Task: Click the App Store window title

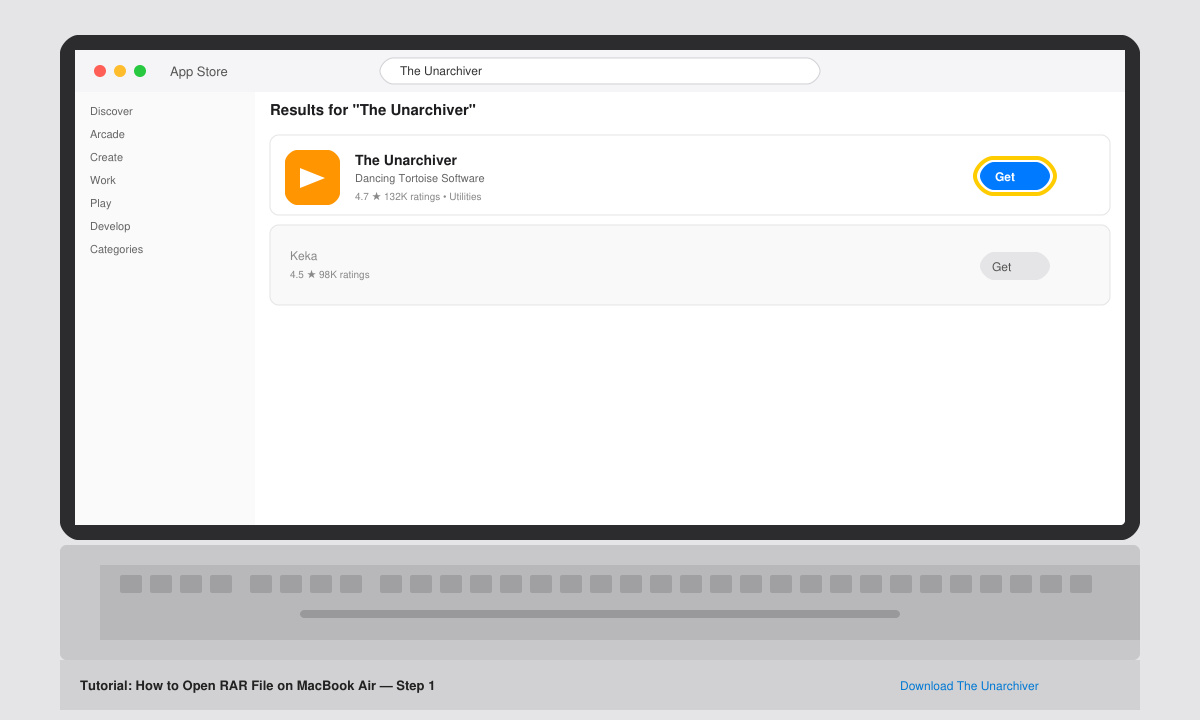Action: [199, 72]
